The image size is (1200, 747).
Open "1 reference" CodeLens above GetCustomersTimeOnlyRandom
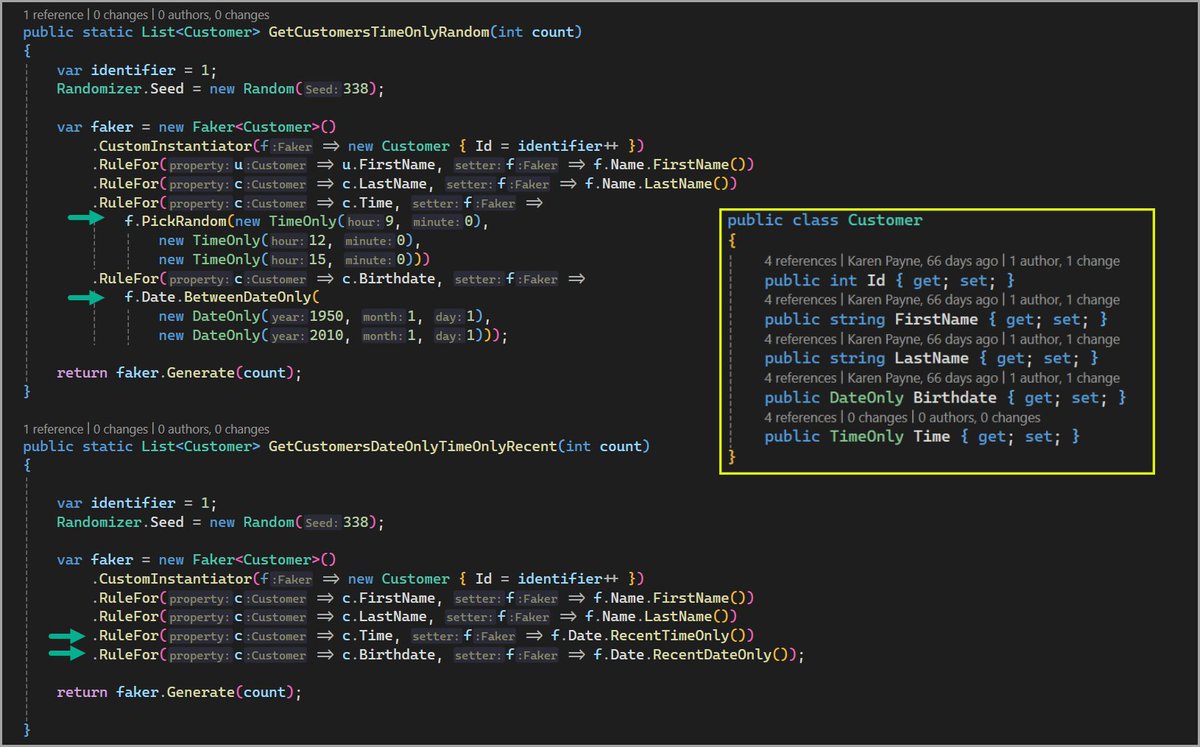(x=53, y=15)
